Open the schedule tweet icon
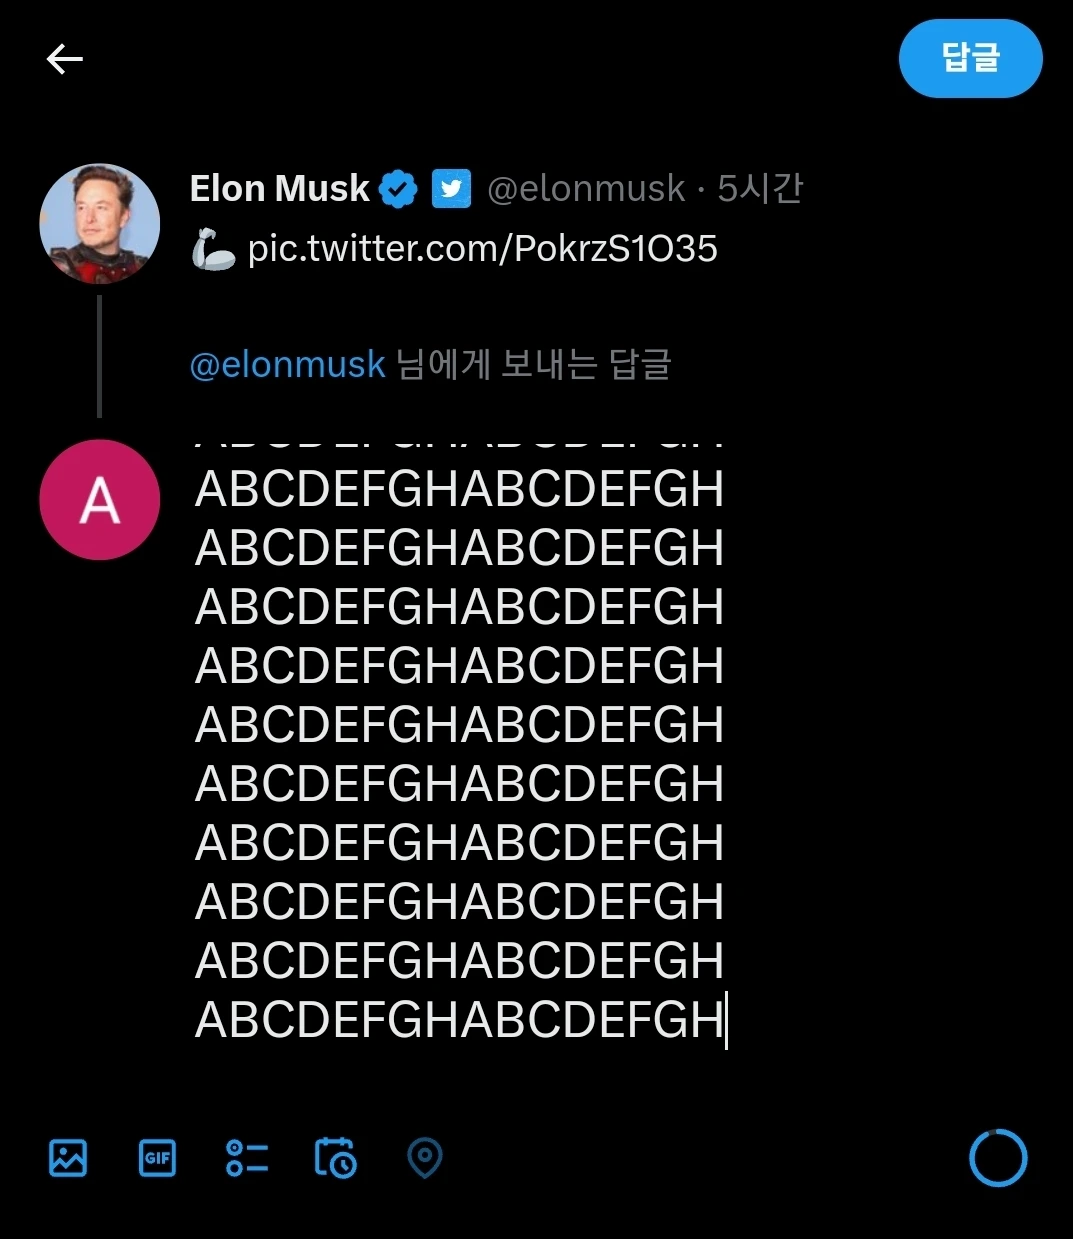 tap(336, 1158)
